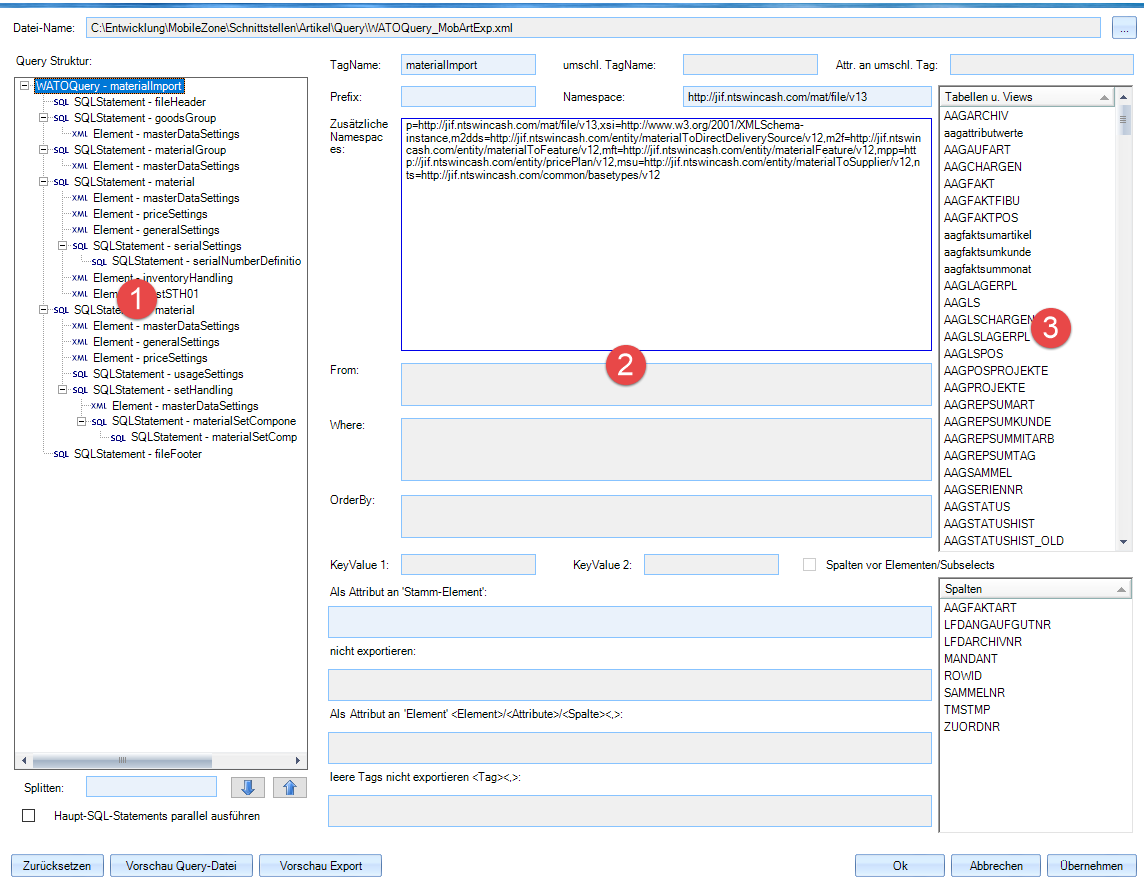Collapse the setHandling SQLStatement node
Viewport: 1144px width, 884px height.
(62, 389)
